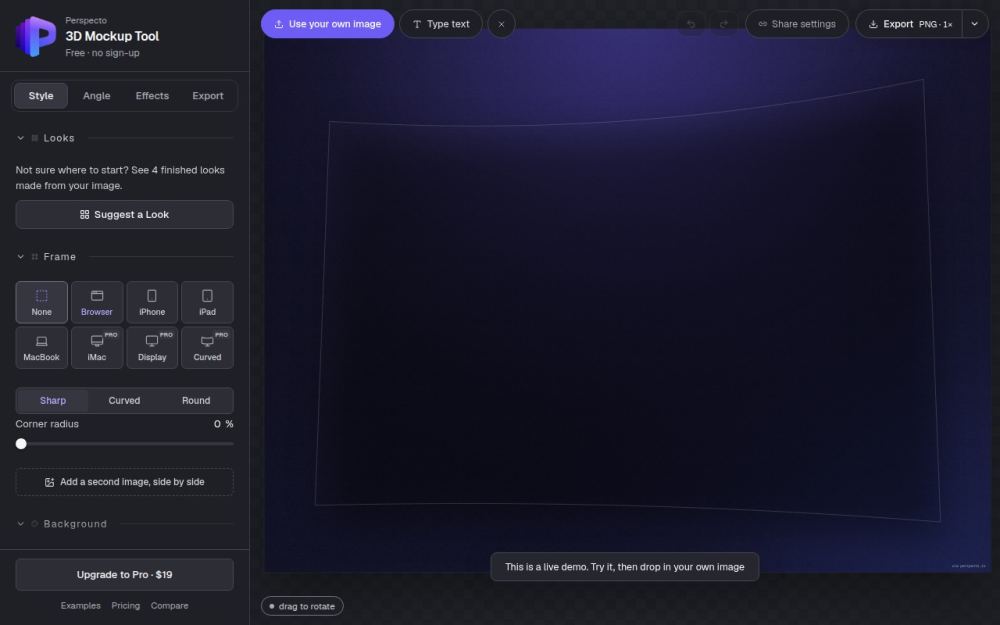Choose the Browser frame

click(x=97, y=302)
